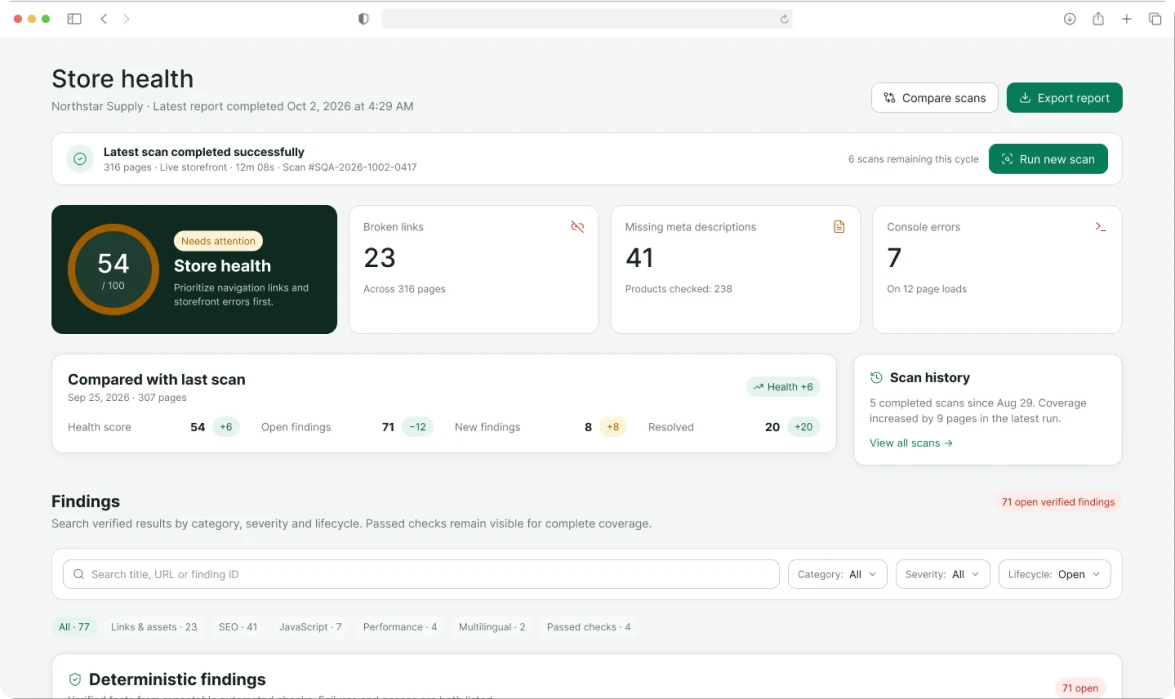Select the JavaScript · 7 filter tab

(x=310, y=627)
